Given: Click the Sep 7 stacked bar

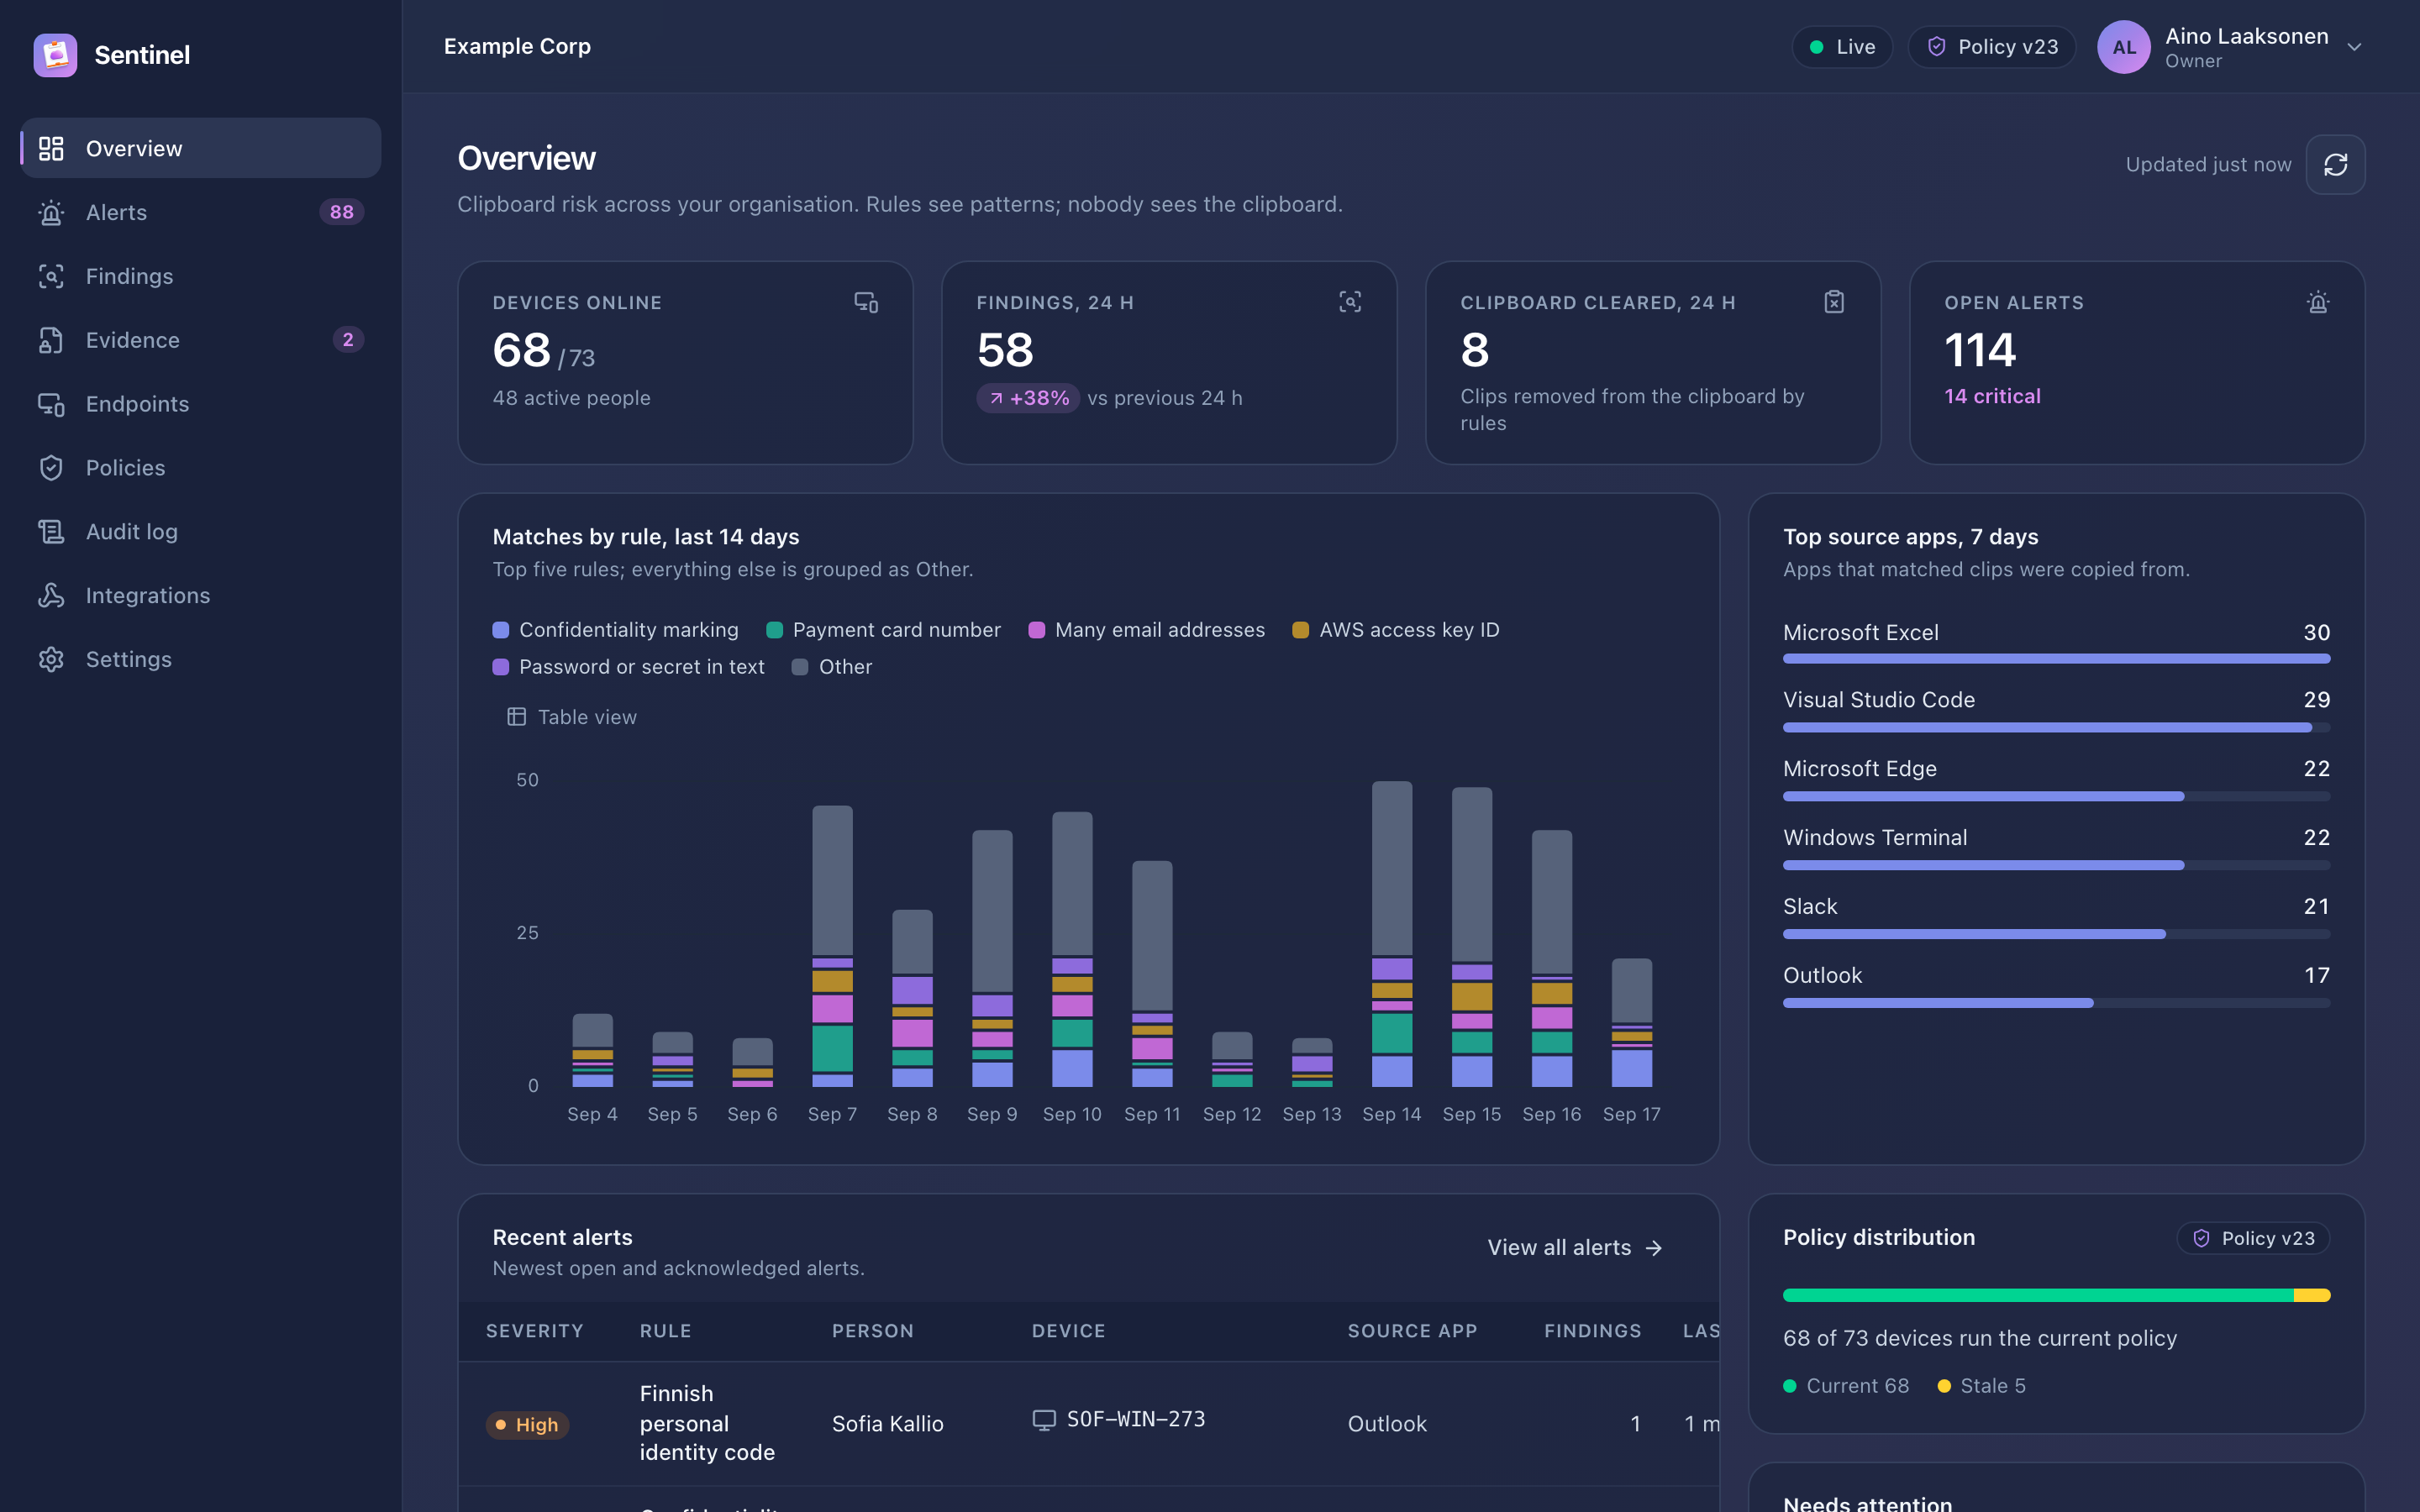Looking at the screenshot, I should click(832, 946).
